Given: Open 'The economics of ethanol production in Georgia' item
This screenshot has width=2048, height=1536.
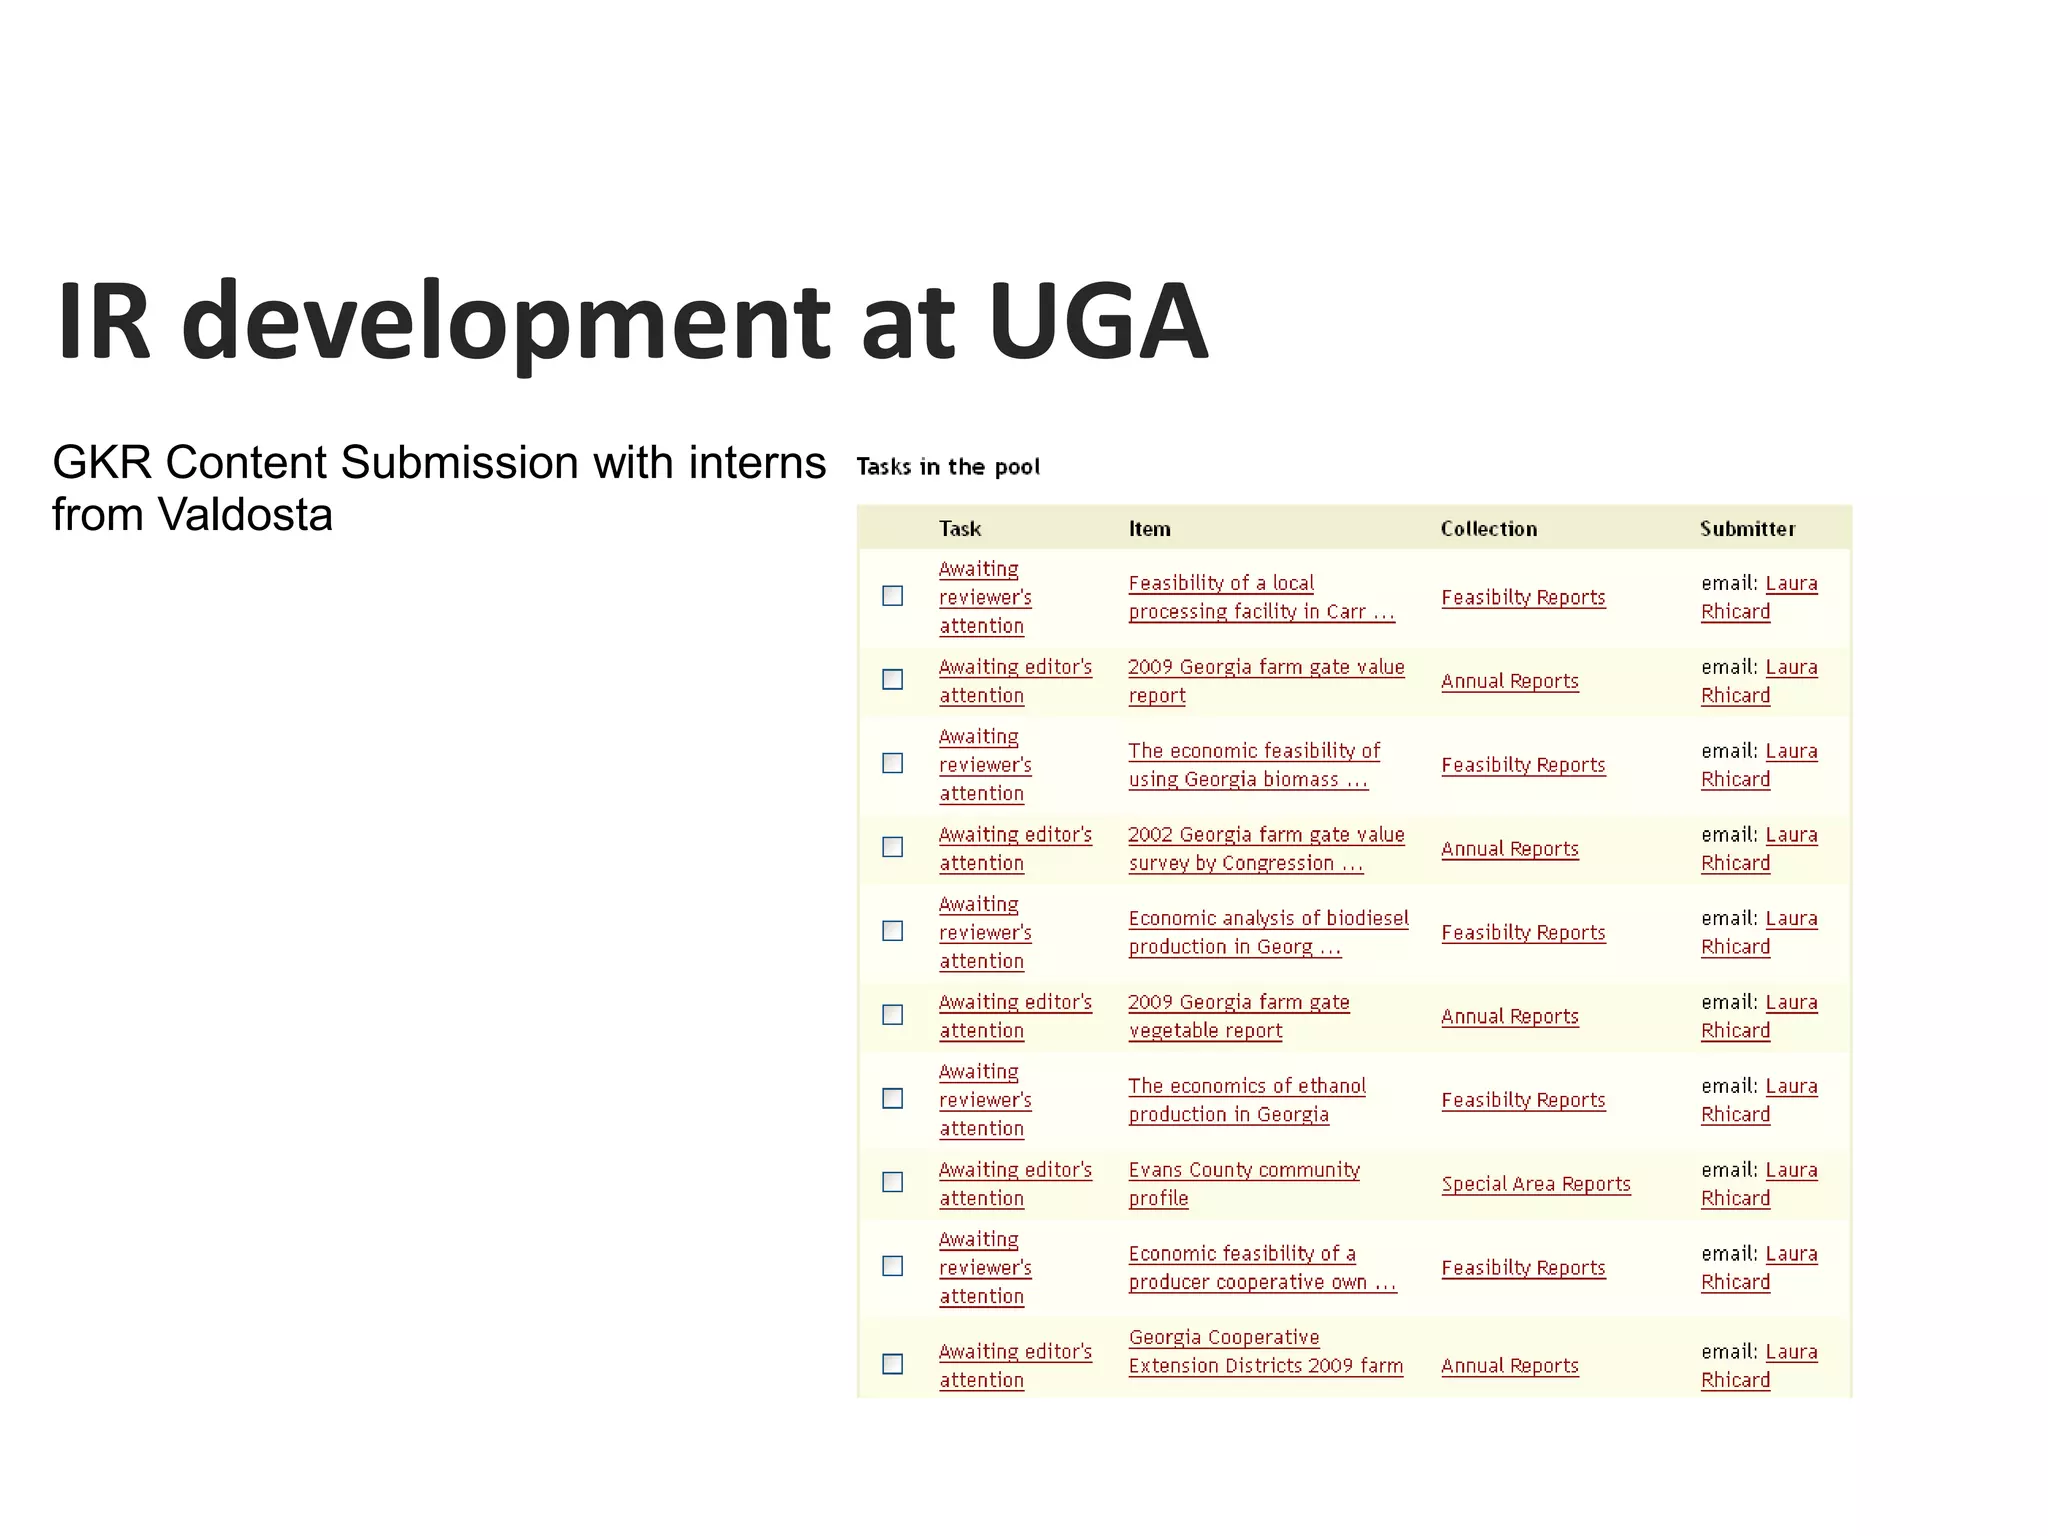Looking at the screenshot, I should point(1247,1100).
